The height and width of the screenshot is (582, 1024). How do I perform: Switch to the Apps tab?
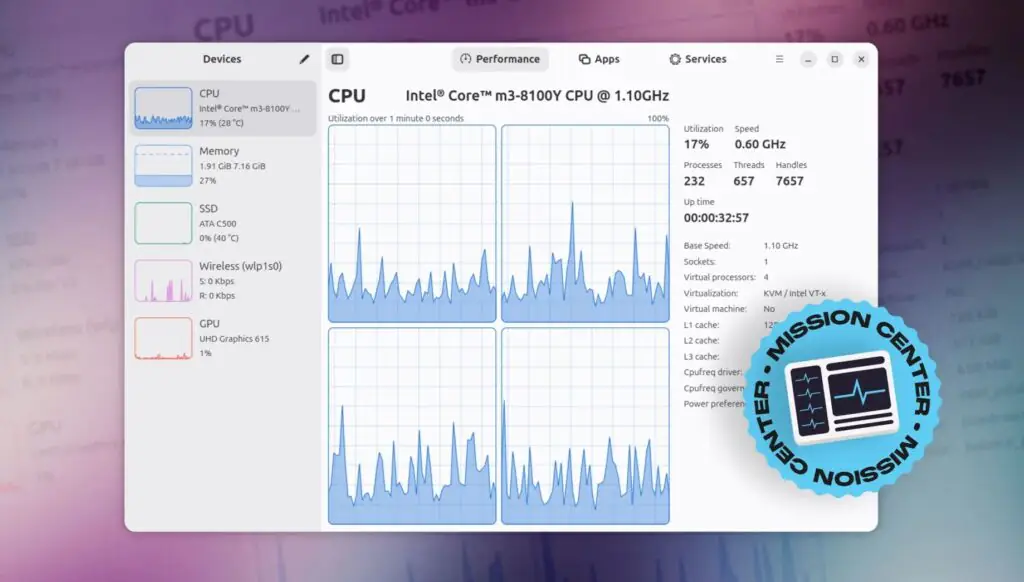coord(598,59)
